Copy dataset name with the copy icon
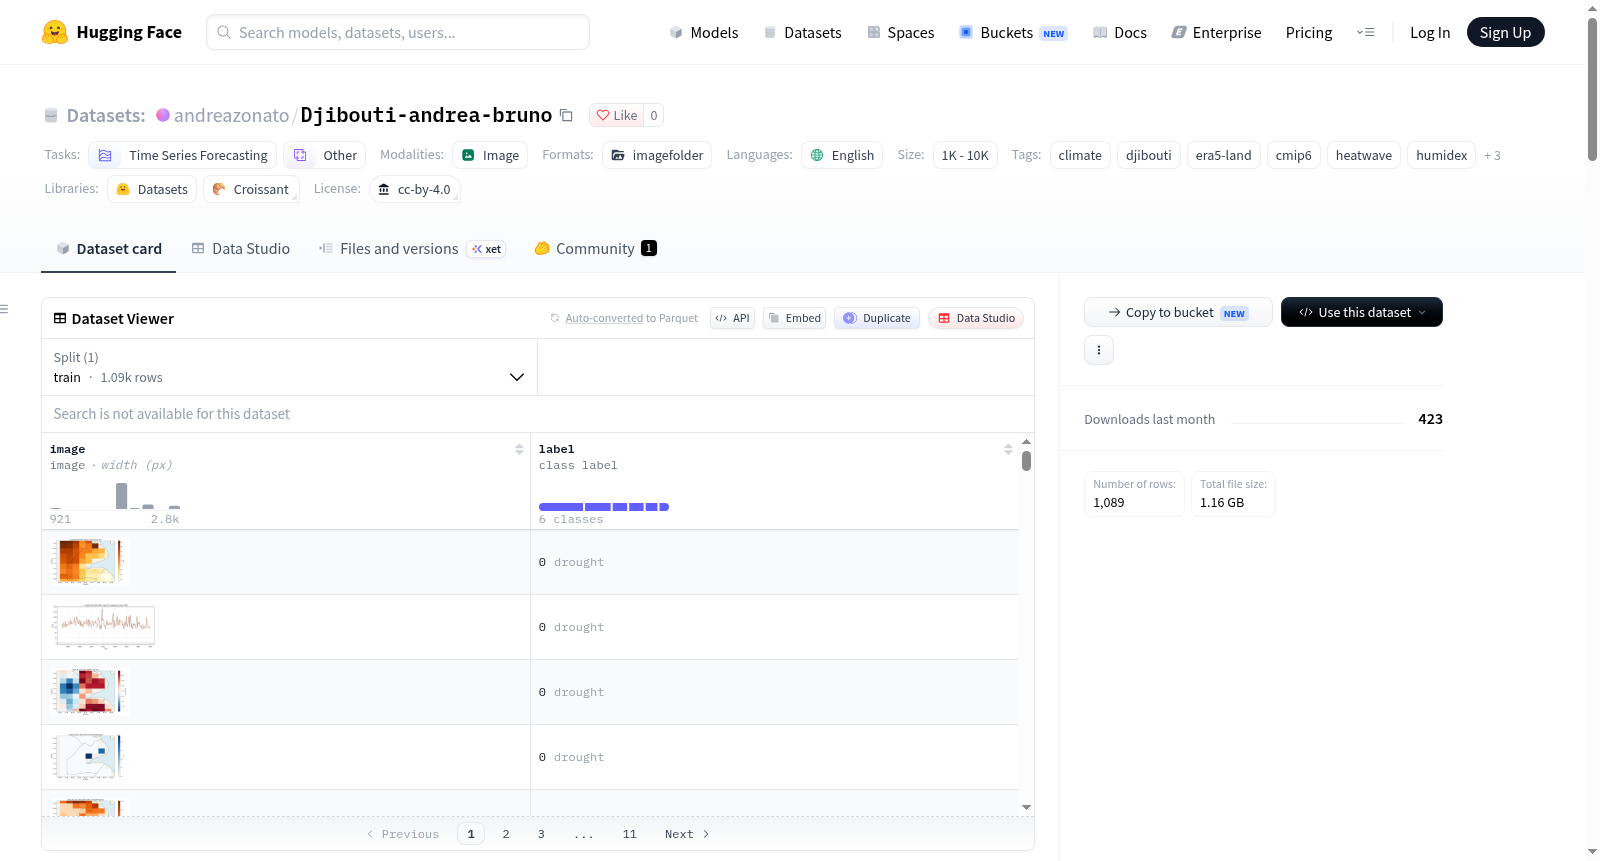Screen dimensions: 1600x861 (x=566, y=115)
